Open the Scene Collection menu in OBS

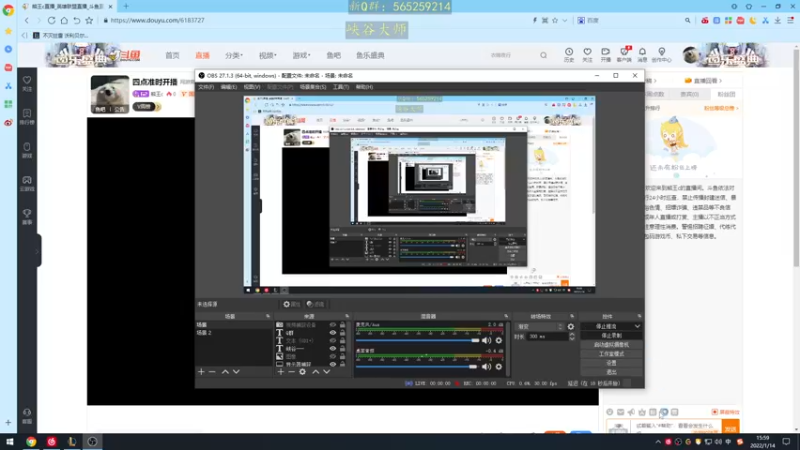point(313,87)
